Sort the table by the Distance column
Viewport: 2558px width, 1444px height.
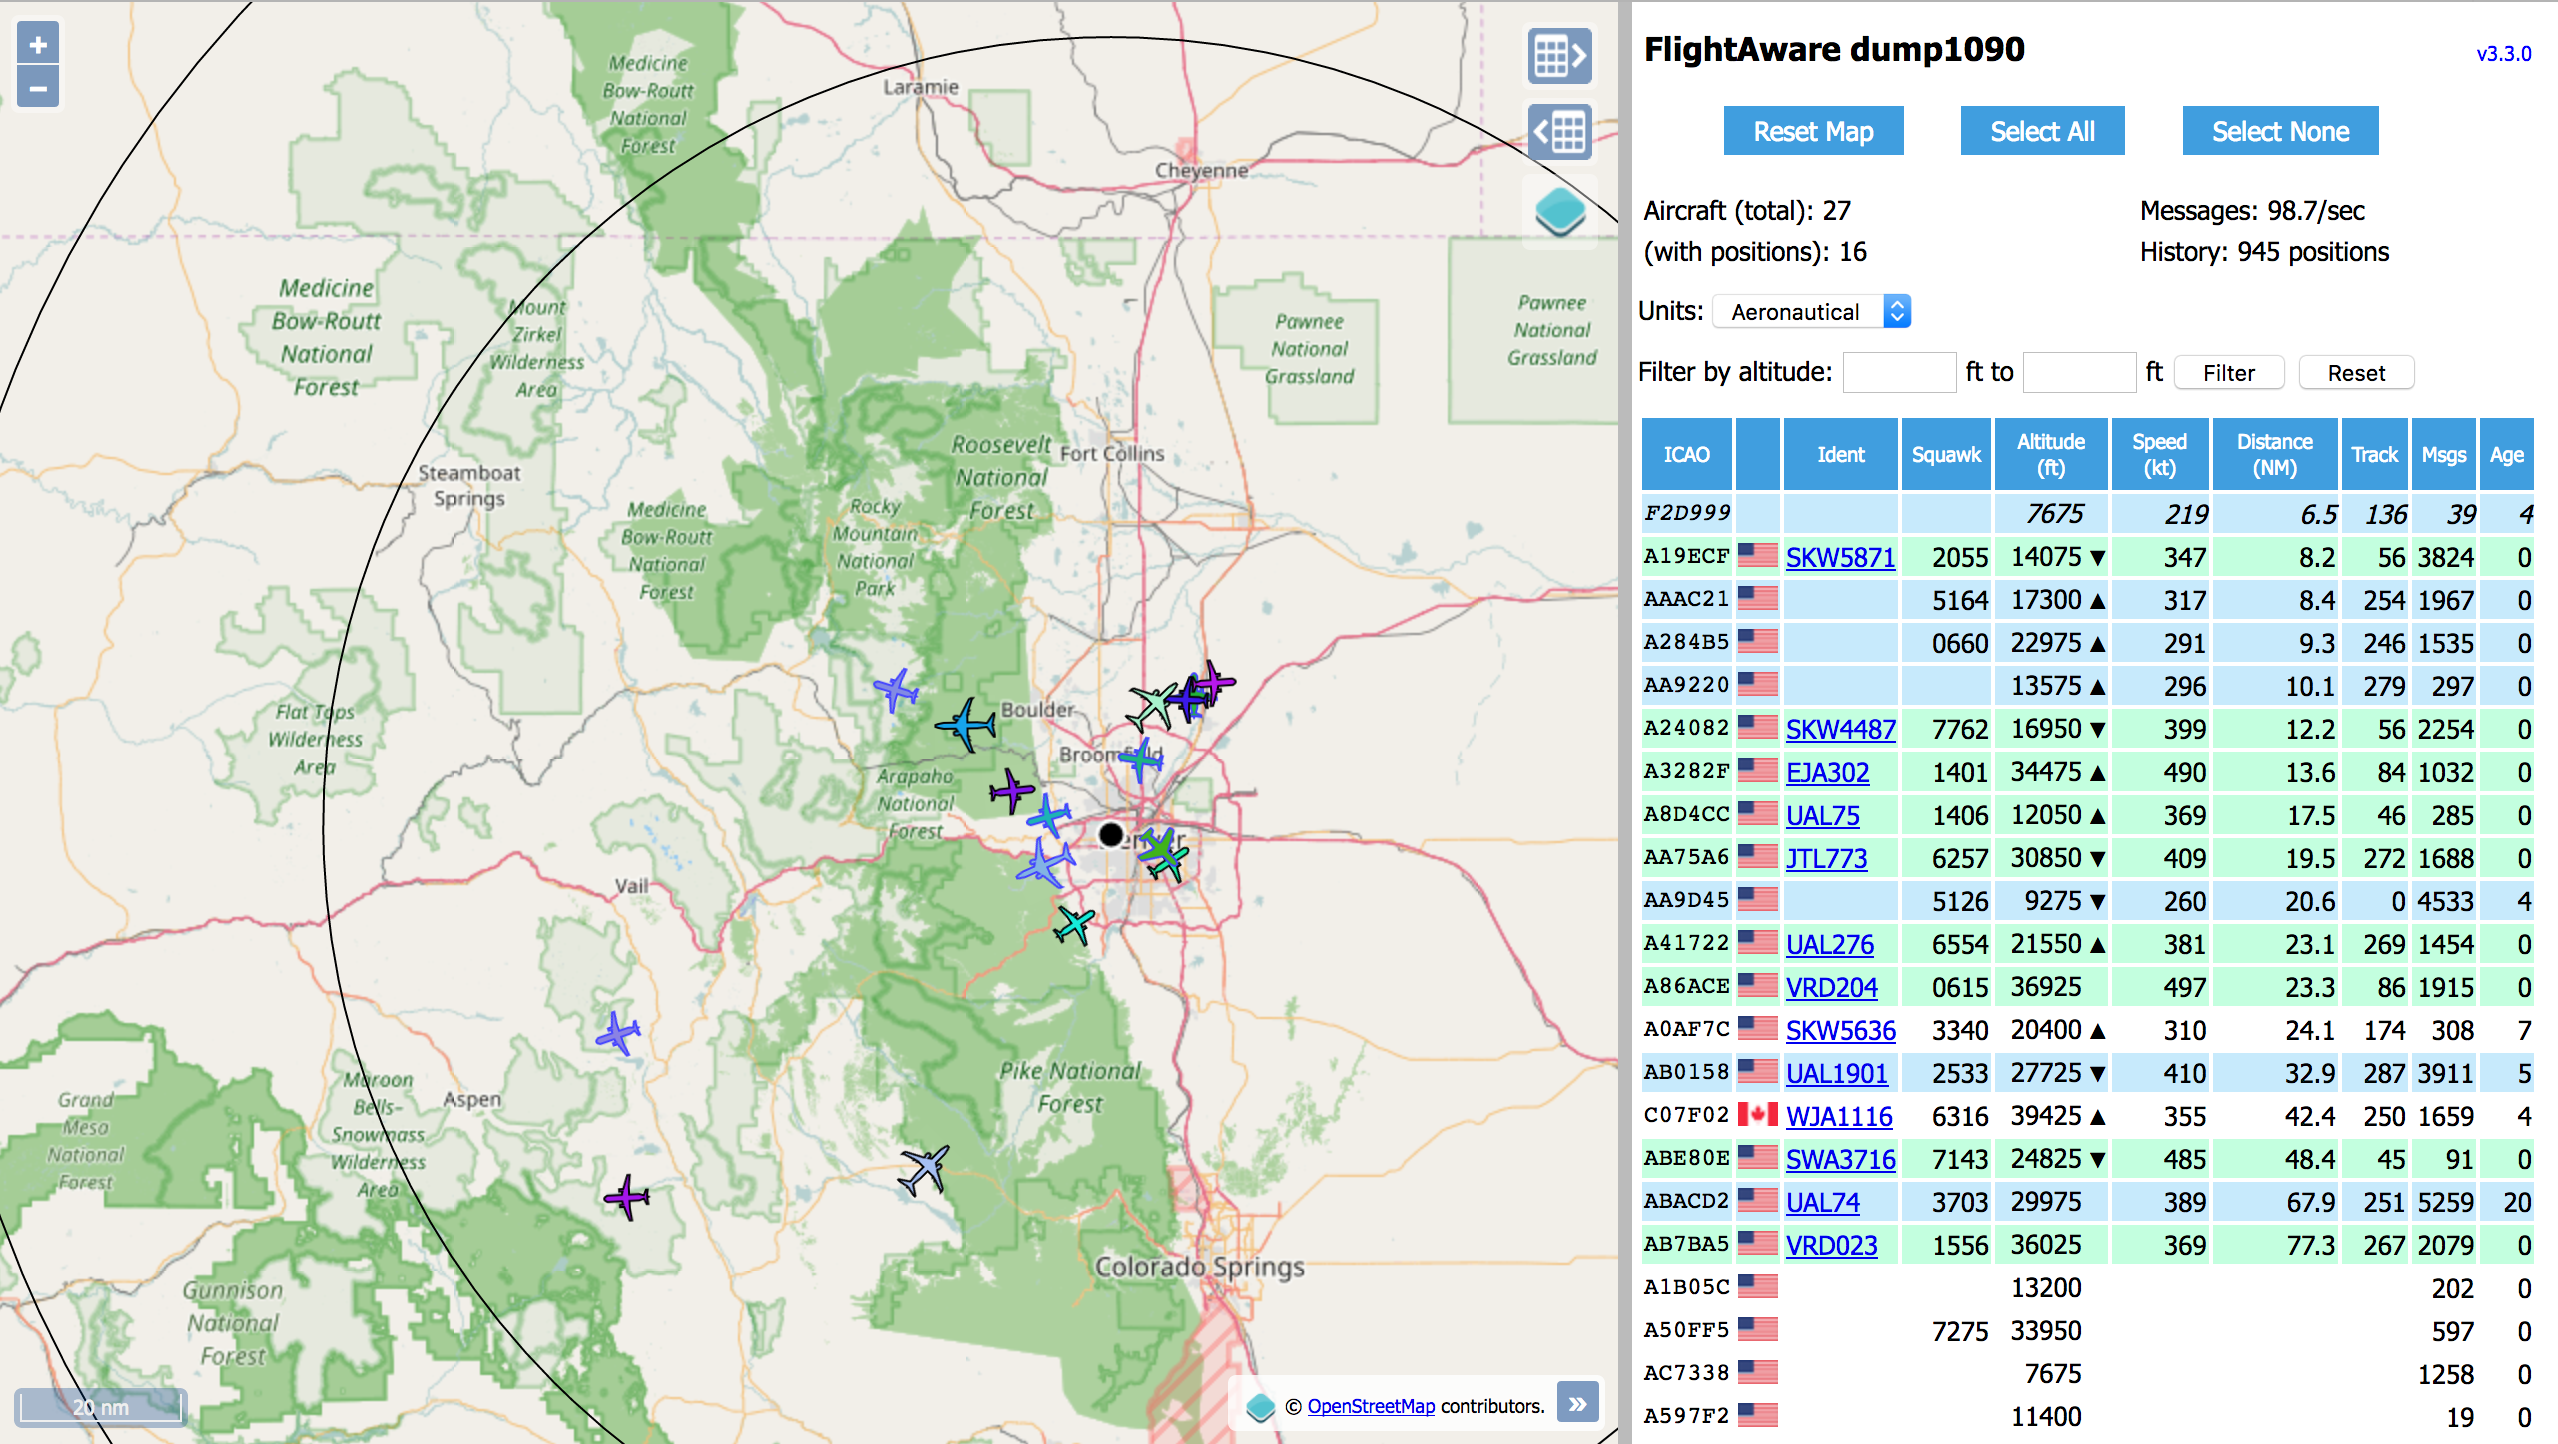coord(2274,455)
